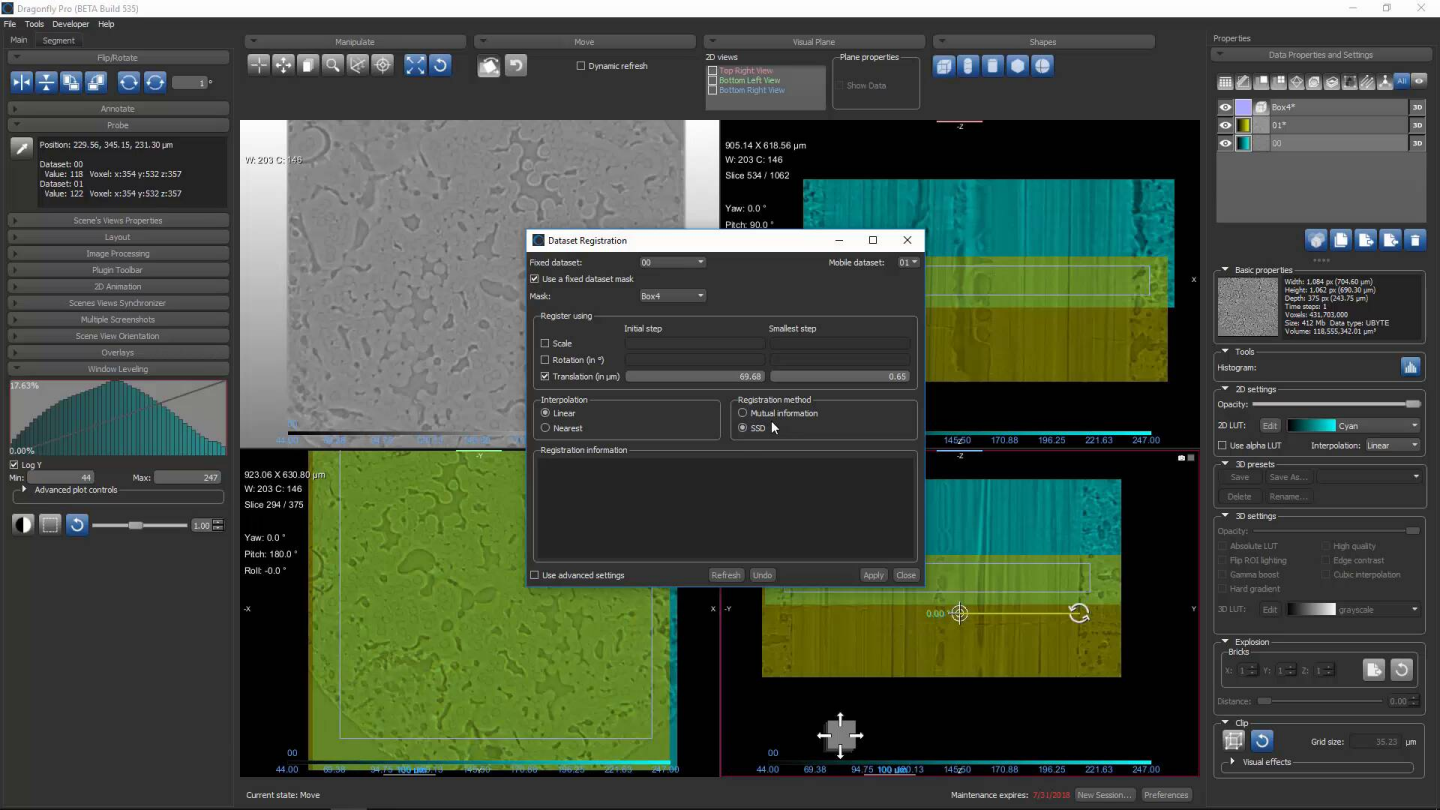This screenshot has width=1440, height=810.
Task: Check the Scale option under Register using
Action: point(545,343)
